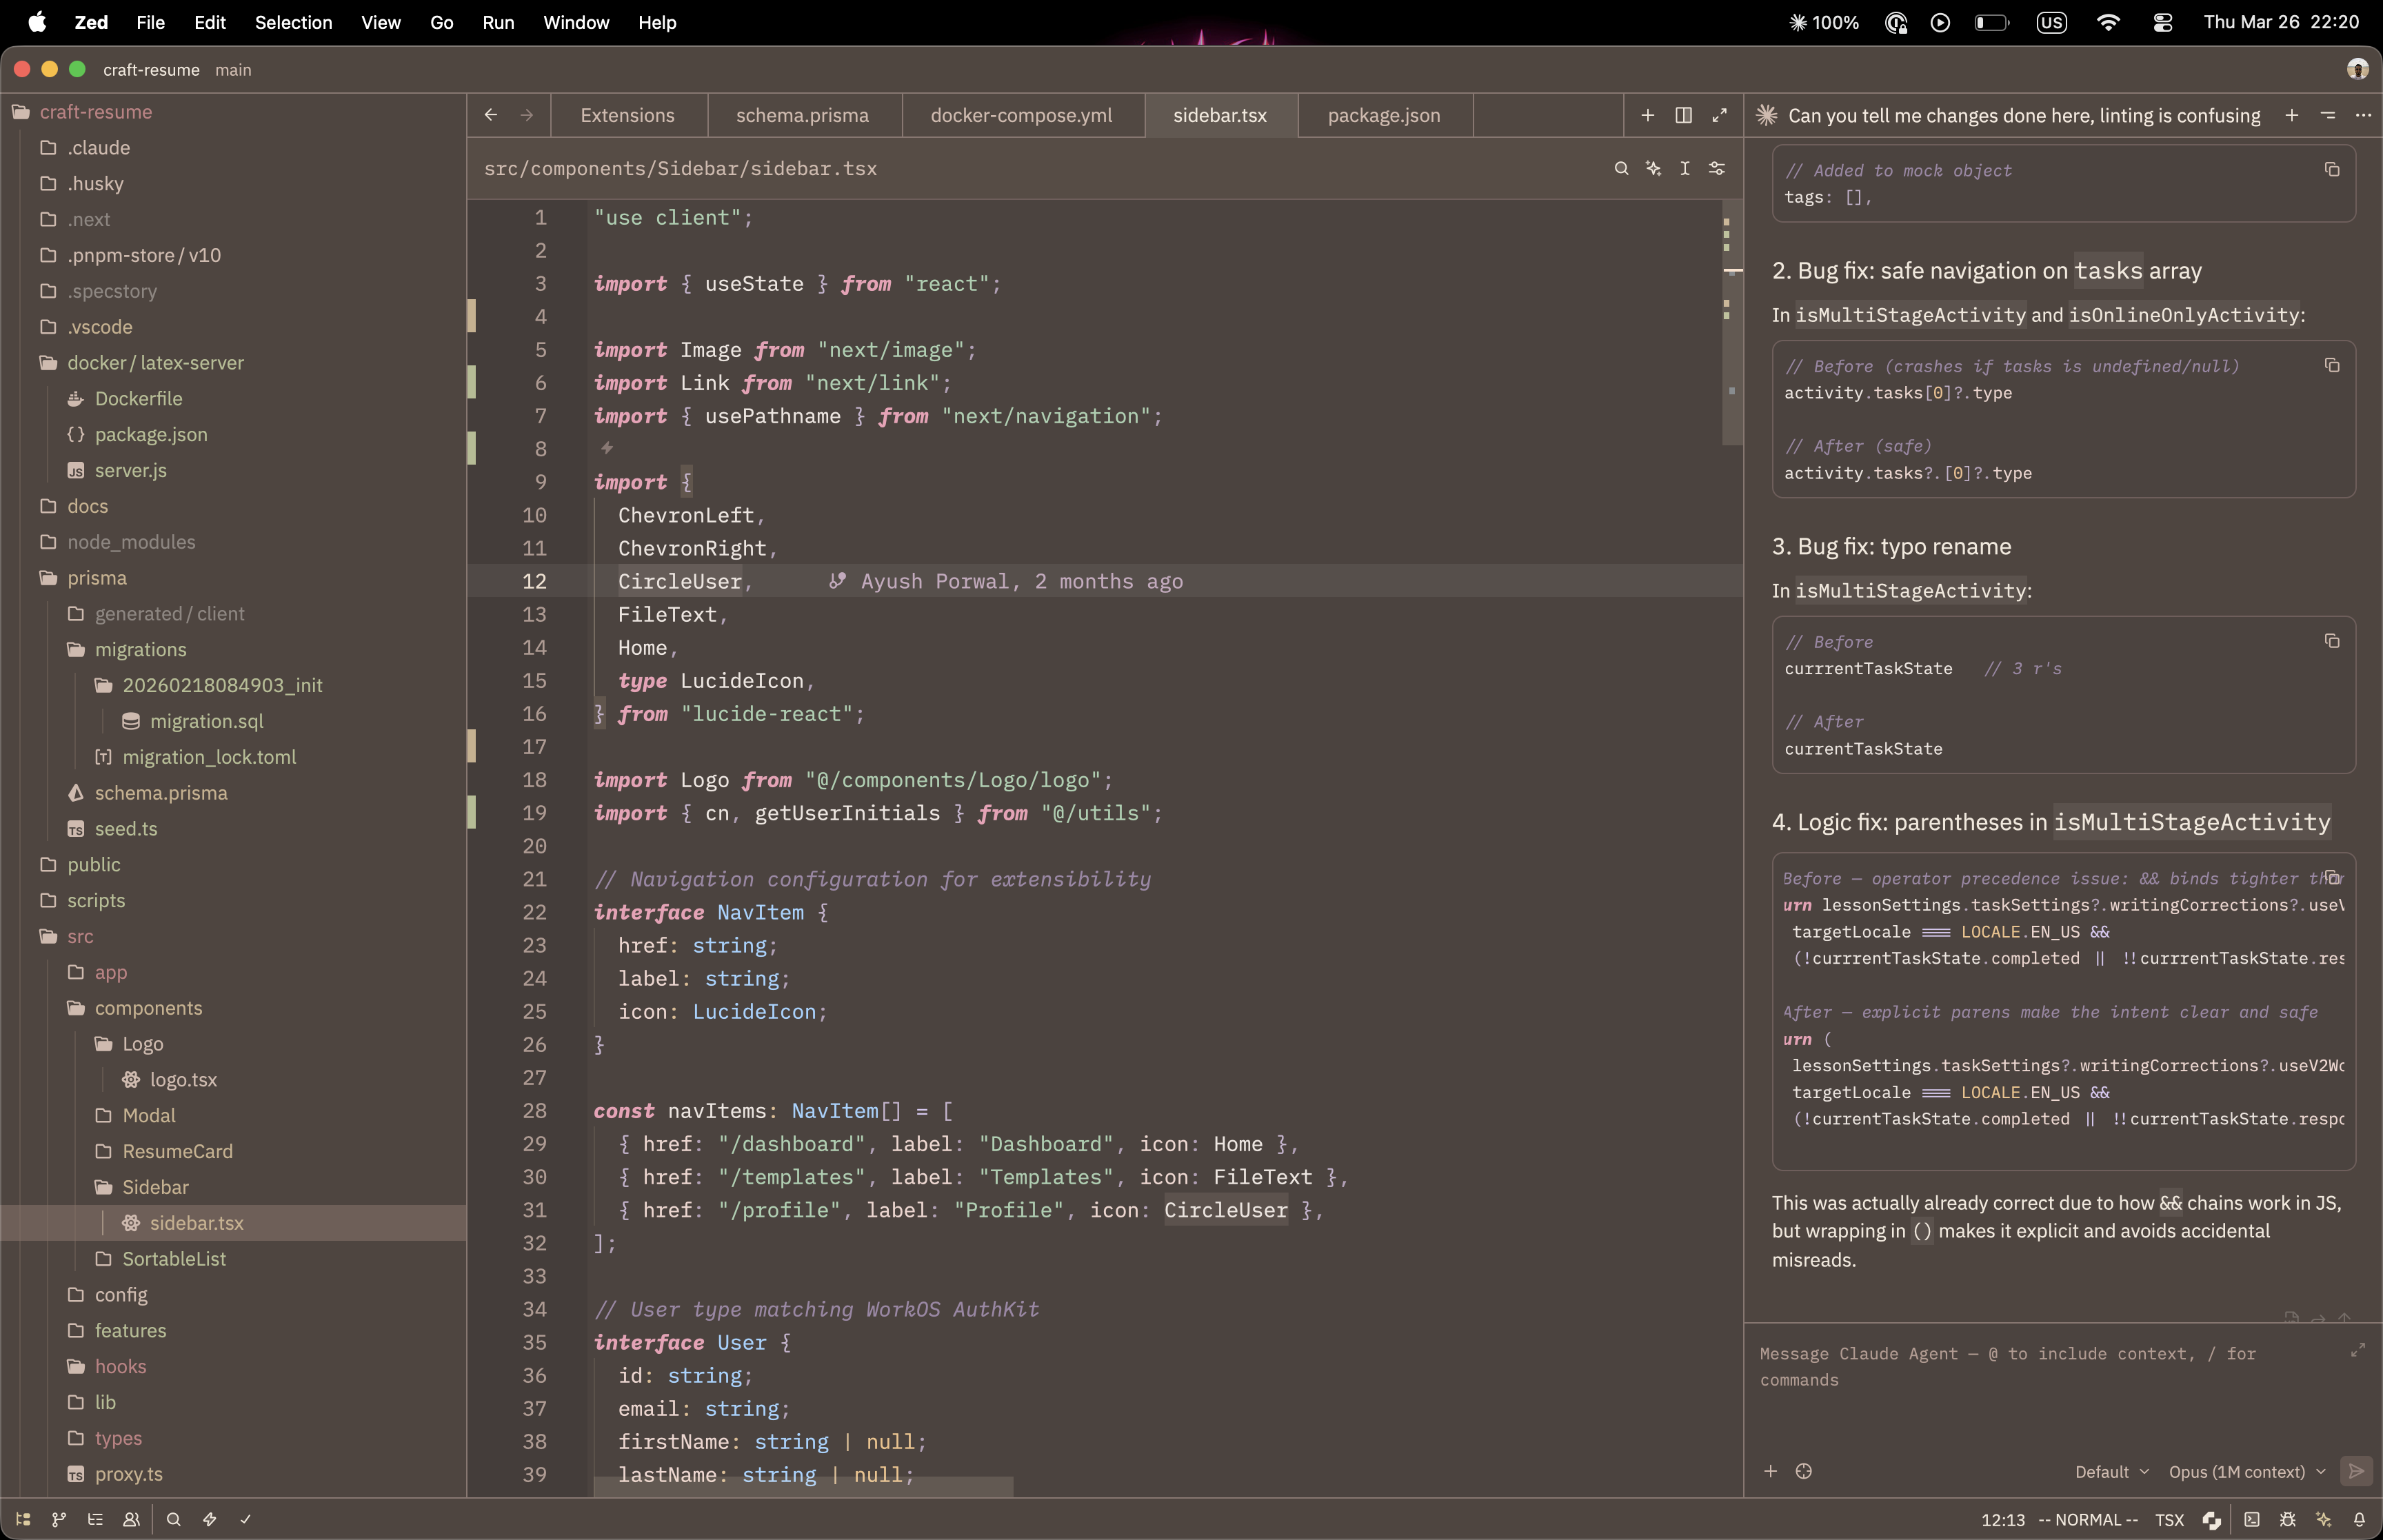Open the Default mode dropdown
The height and width of the screenshot is (1540, 2383).
[2111, 1471]
